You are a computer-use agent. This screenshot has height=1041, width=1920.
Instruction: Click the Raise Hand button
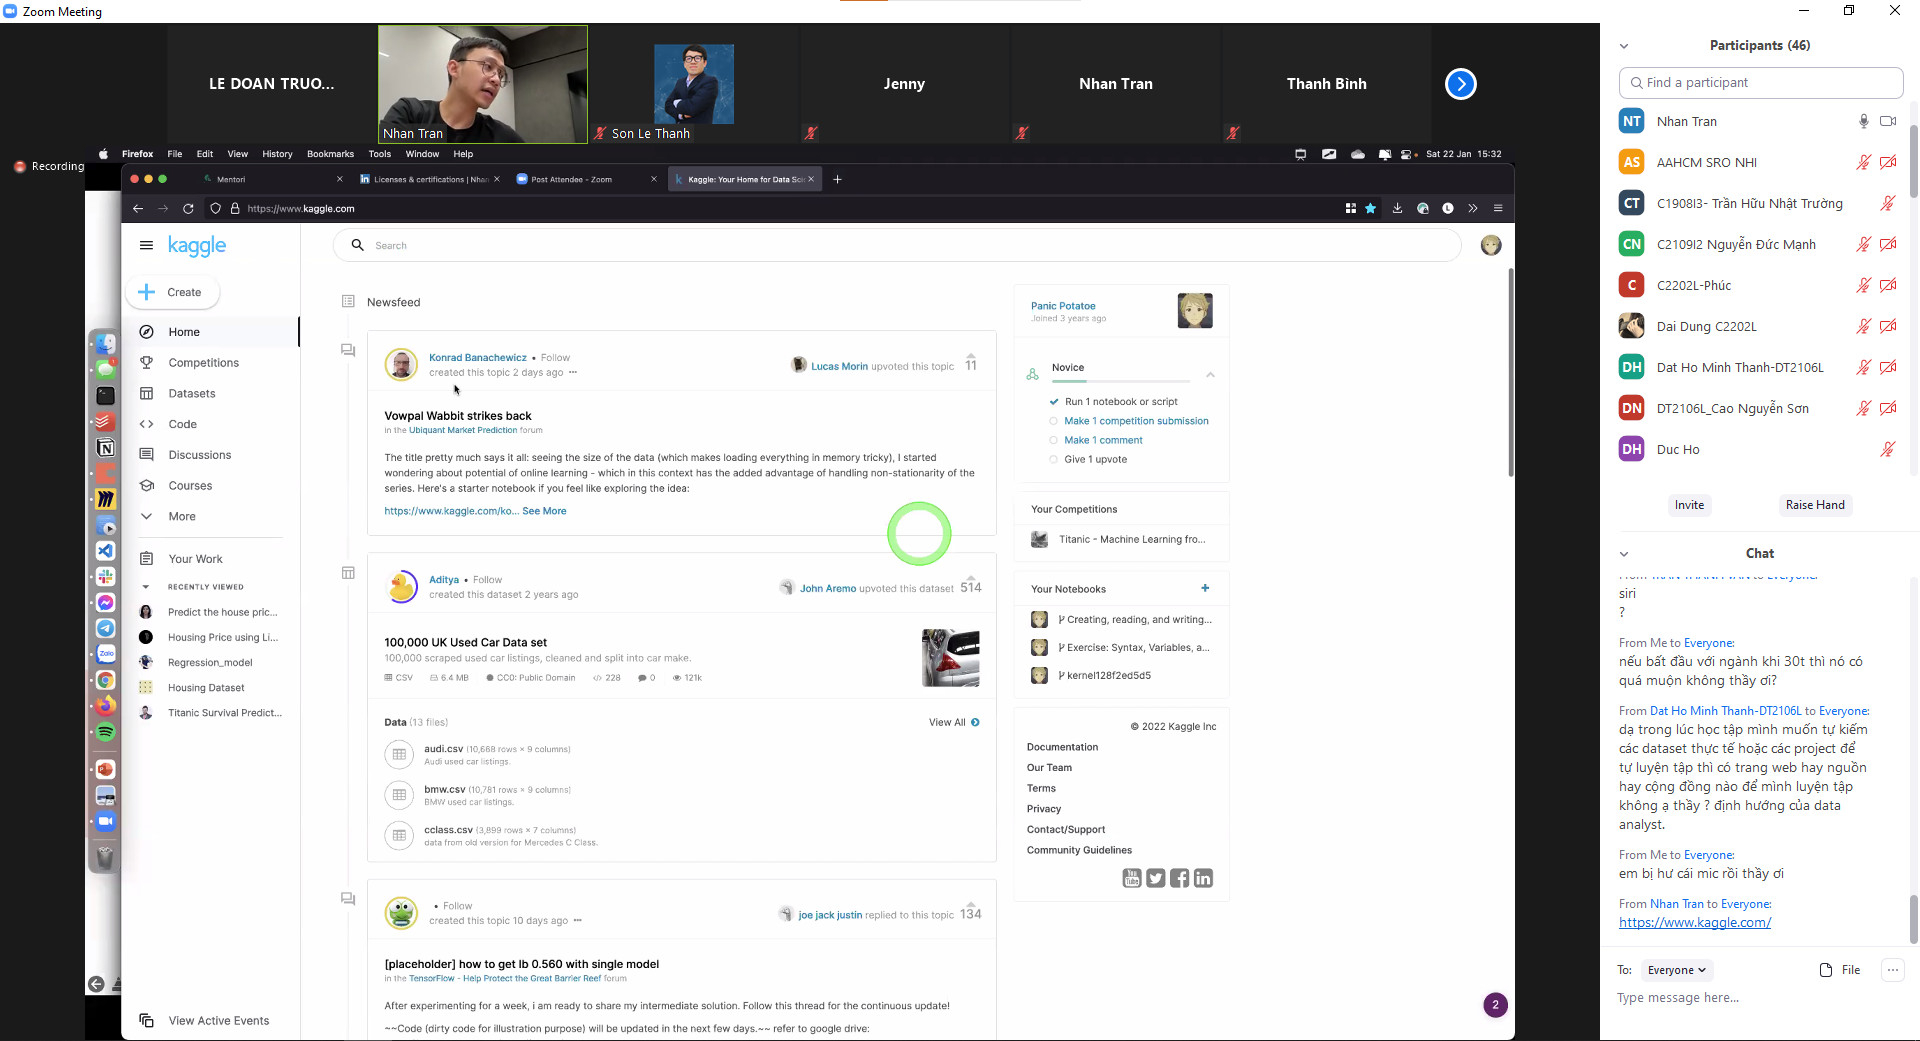(1815, 505)
